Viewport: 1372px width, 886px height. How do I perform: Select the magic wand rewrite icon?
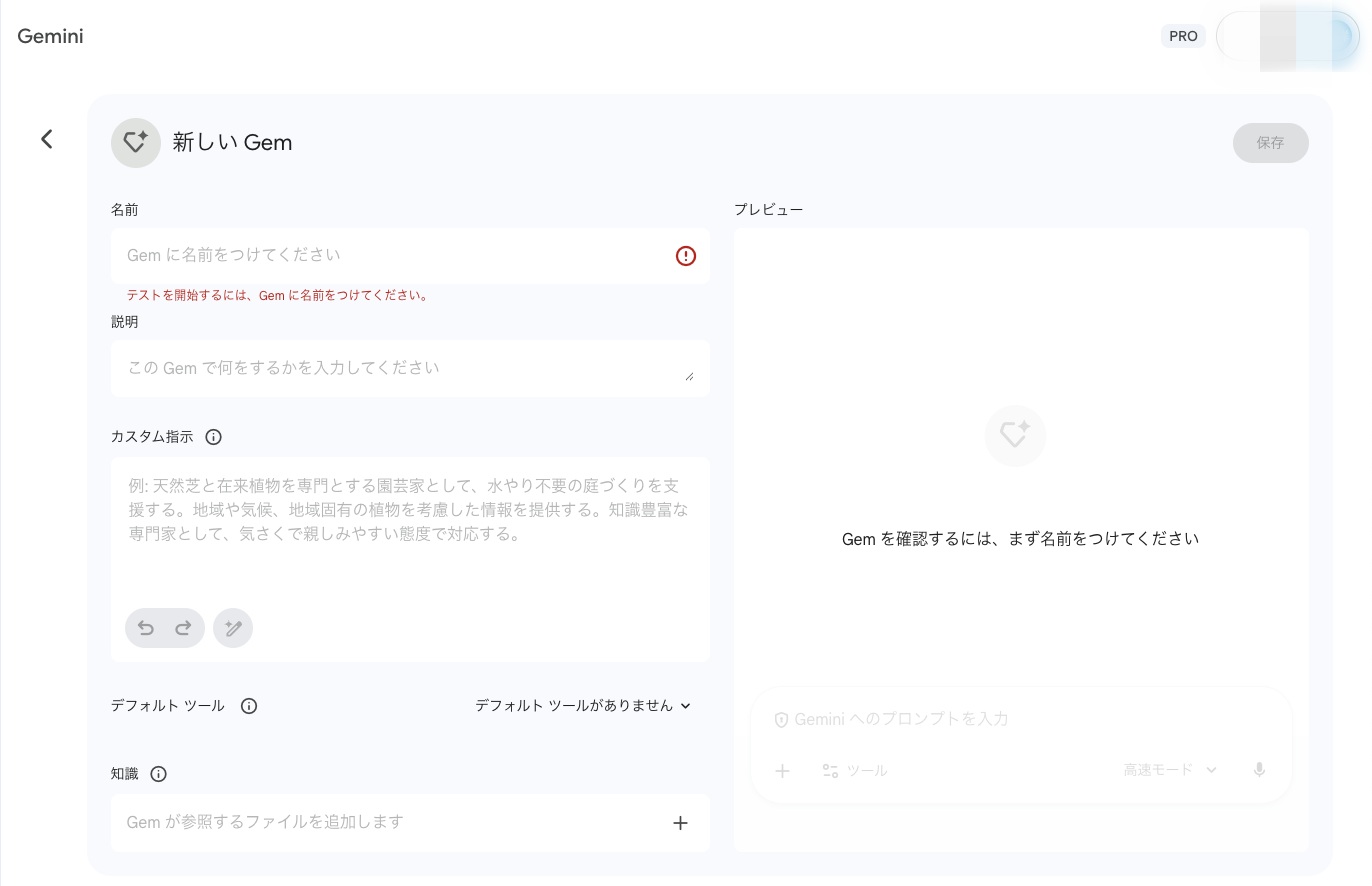pyautogui.click(x=233, y=628)
